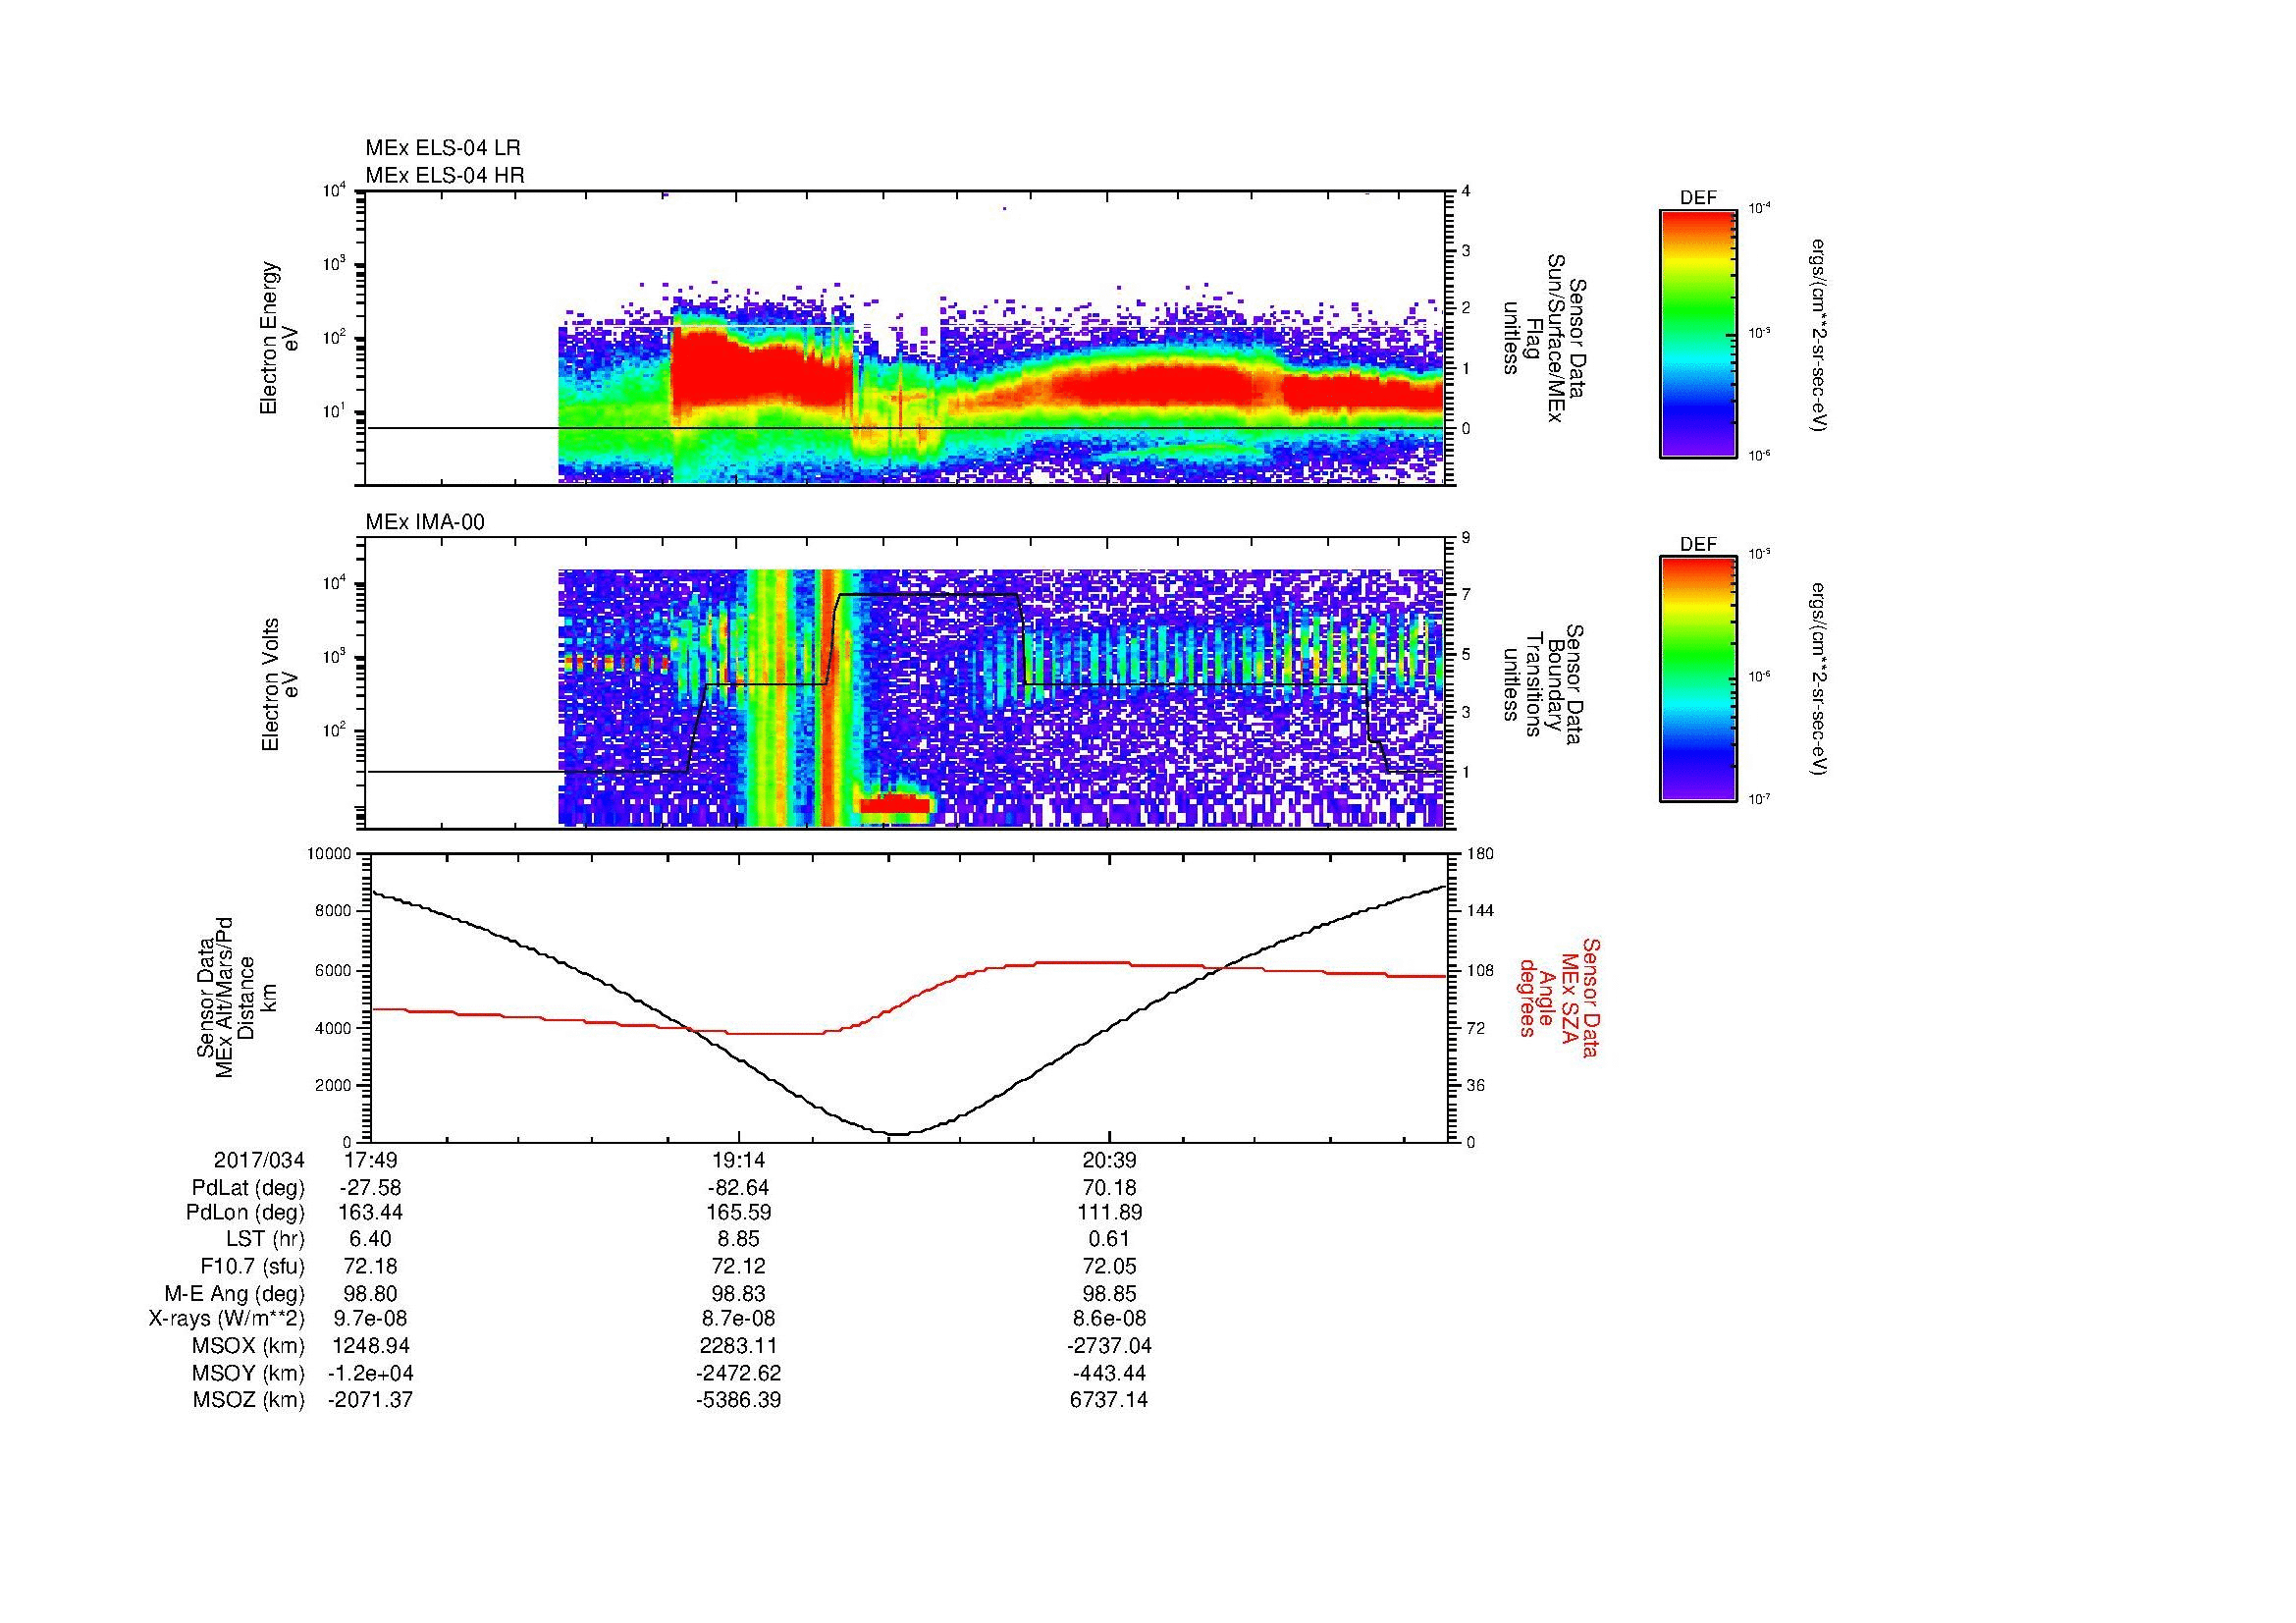The height and width of the screenshot is (1623, 2296).
Task: Click the 'Electron Volts eV' axis label
Action: coord(280,684)
